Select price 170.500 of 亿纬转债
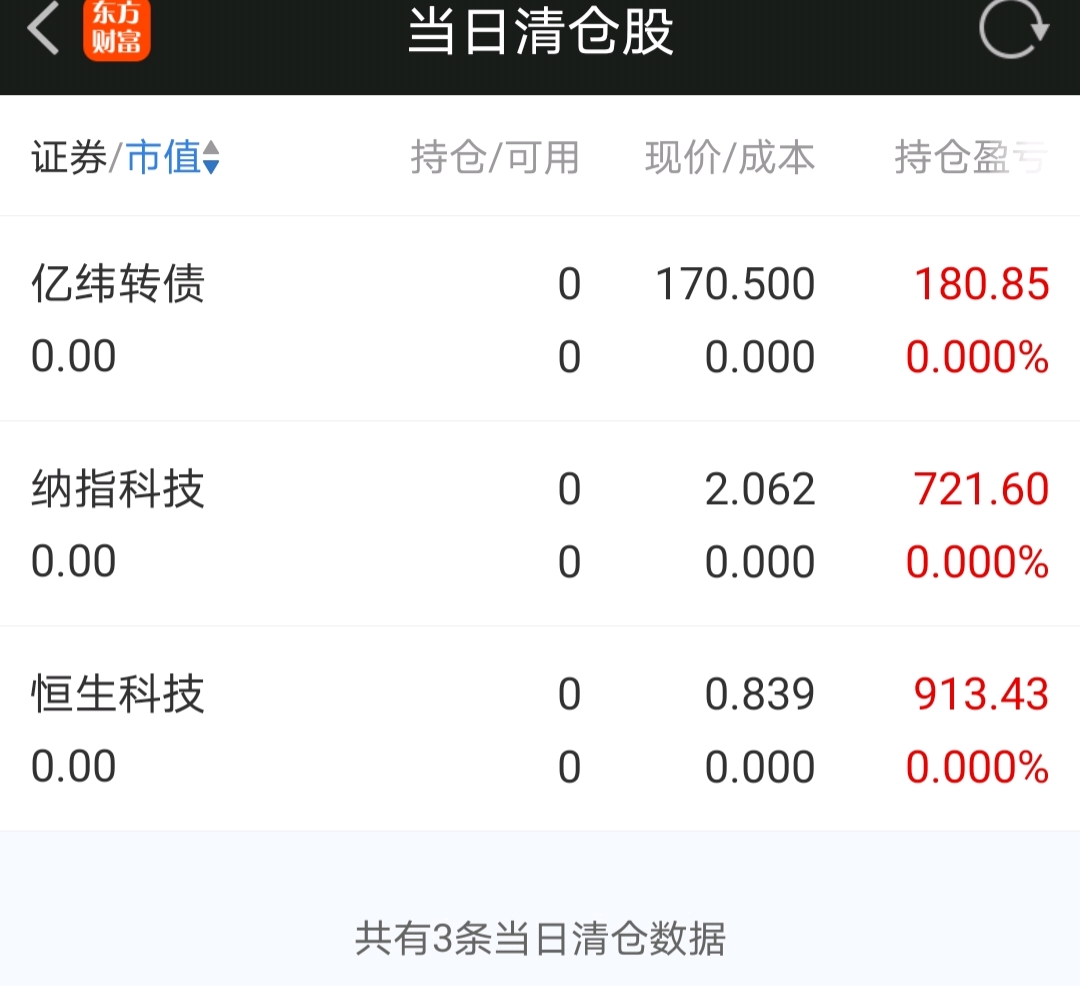This screenshot has height=986, width=1080. tap(735, 284)
